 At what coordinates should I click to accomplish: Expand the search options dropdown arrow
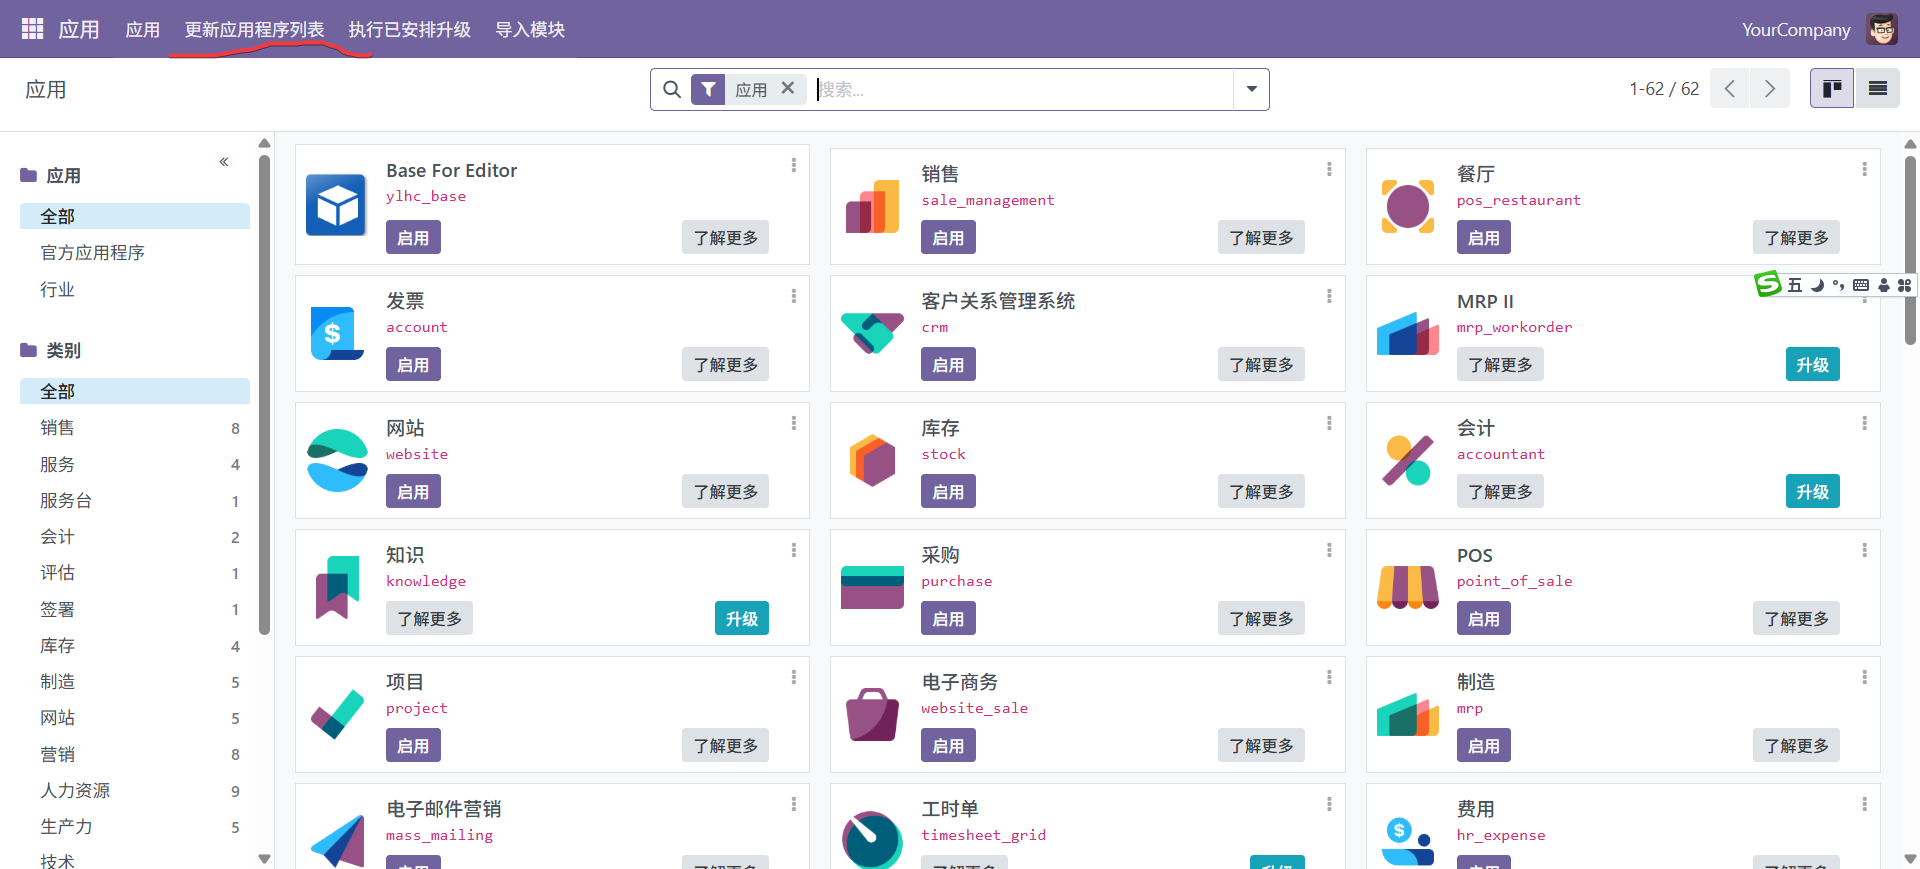pyautogui.click(x=1251, y=90)
